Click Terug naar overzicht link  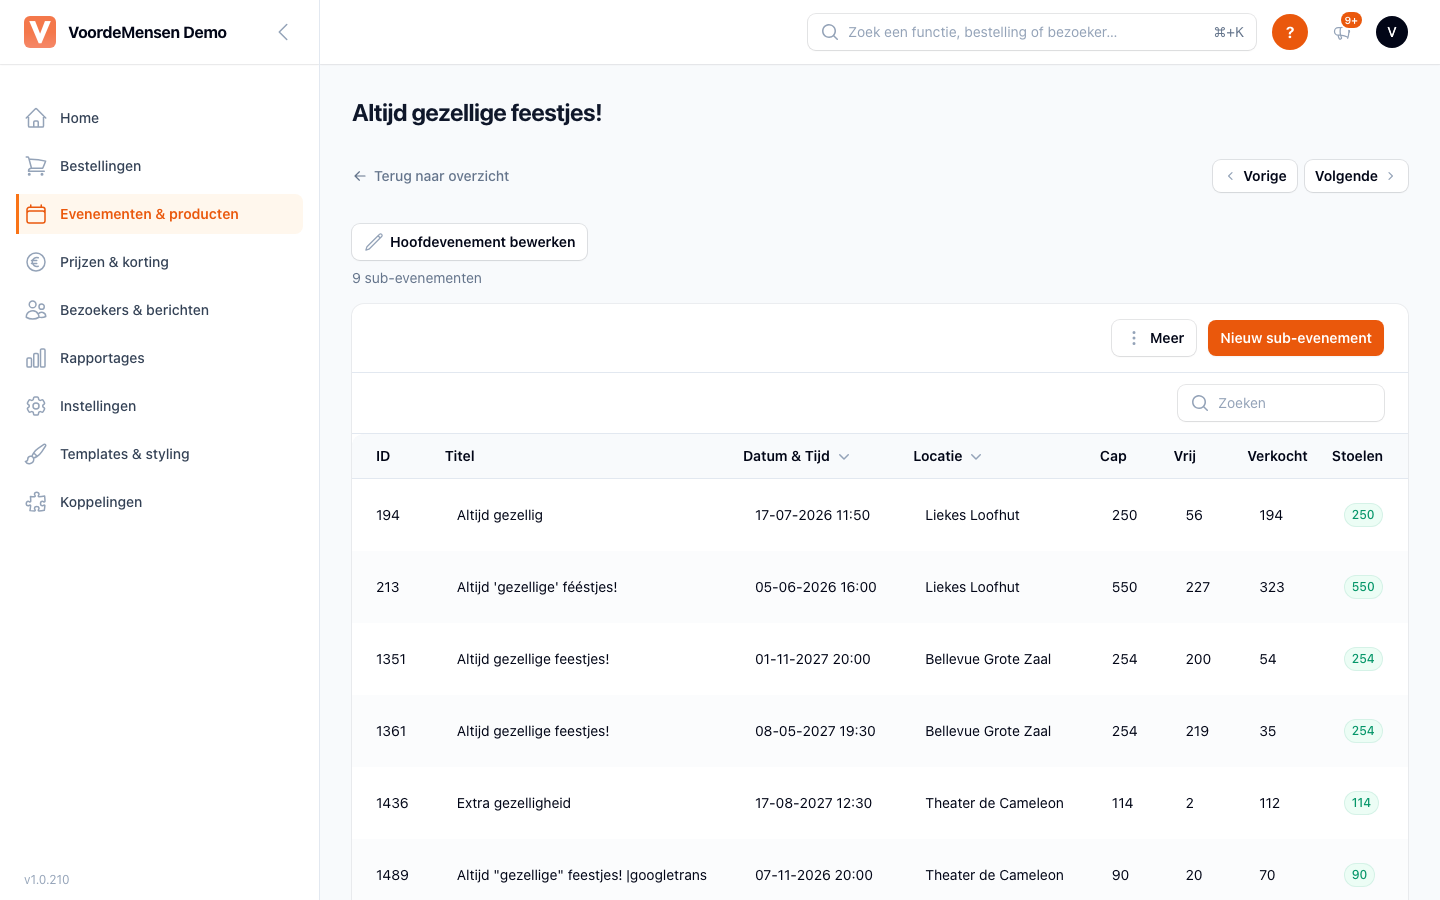[431, 176]
